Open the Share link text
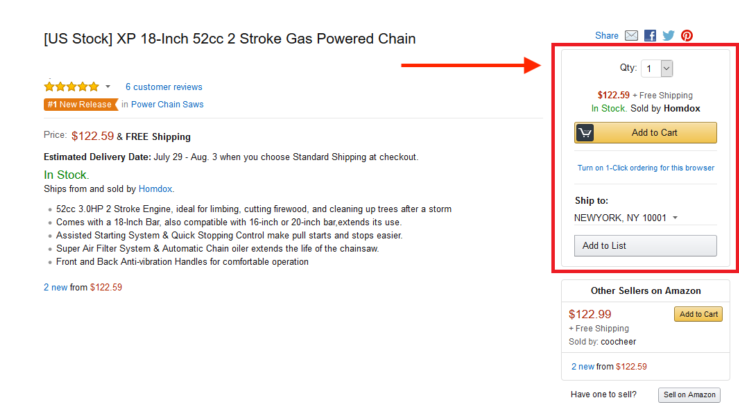 607,36
